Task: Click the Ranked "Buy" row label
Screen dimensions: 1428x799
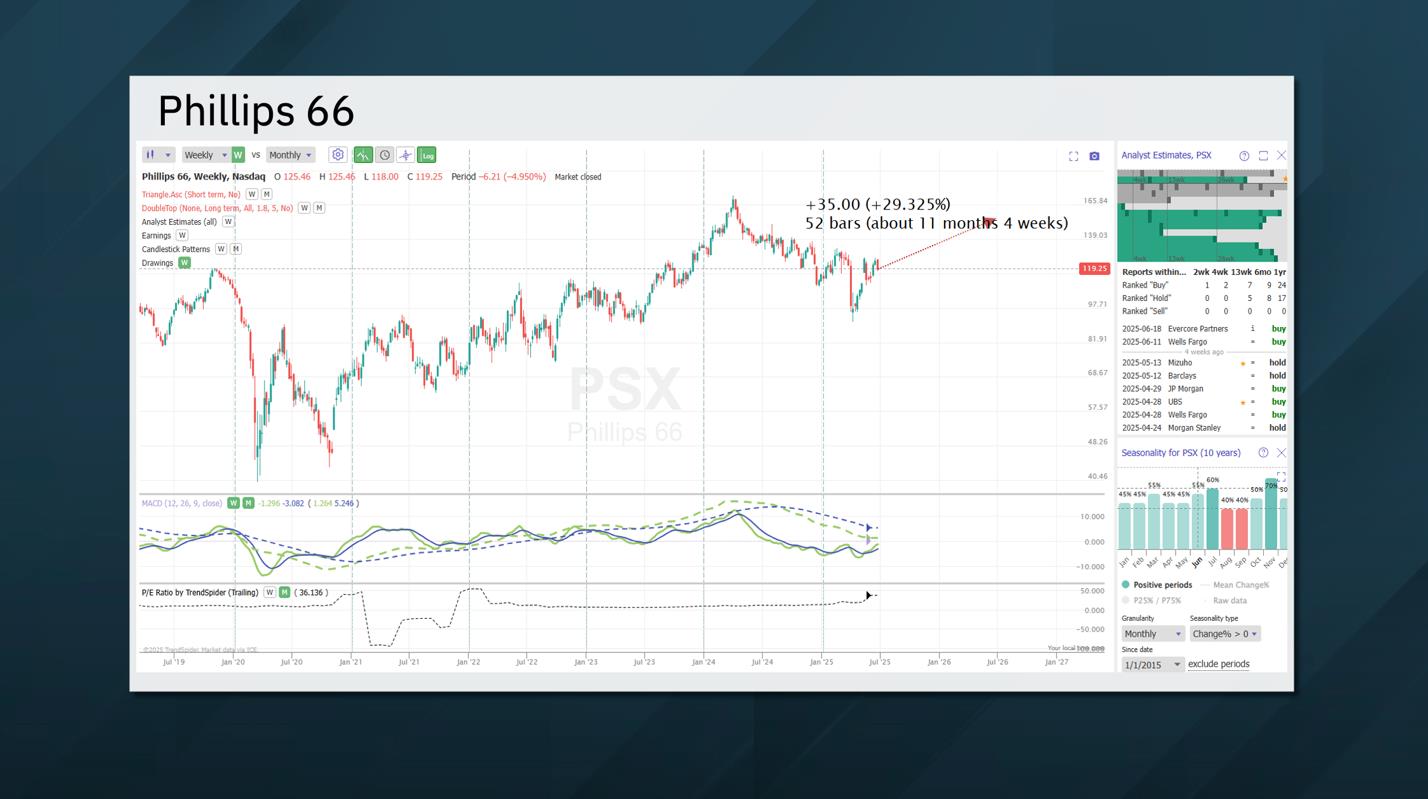Action: click(x=1145, y=285)
